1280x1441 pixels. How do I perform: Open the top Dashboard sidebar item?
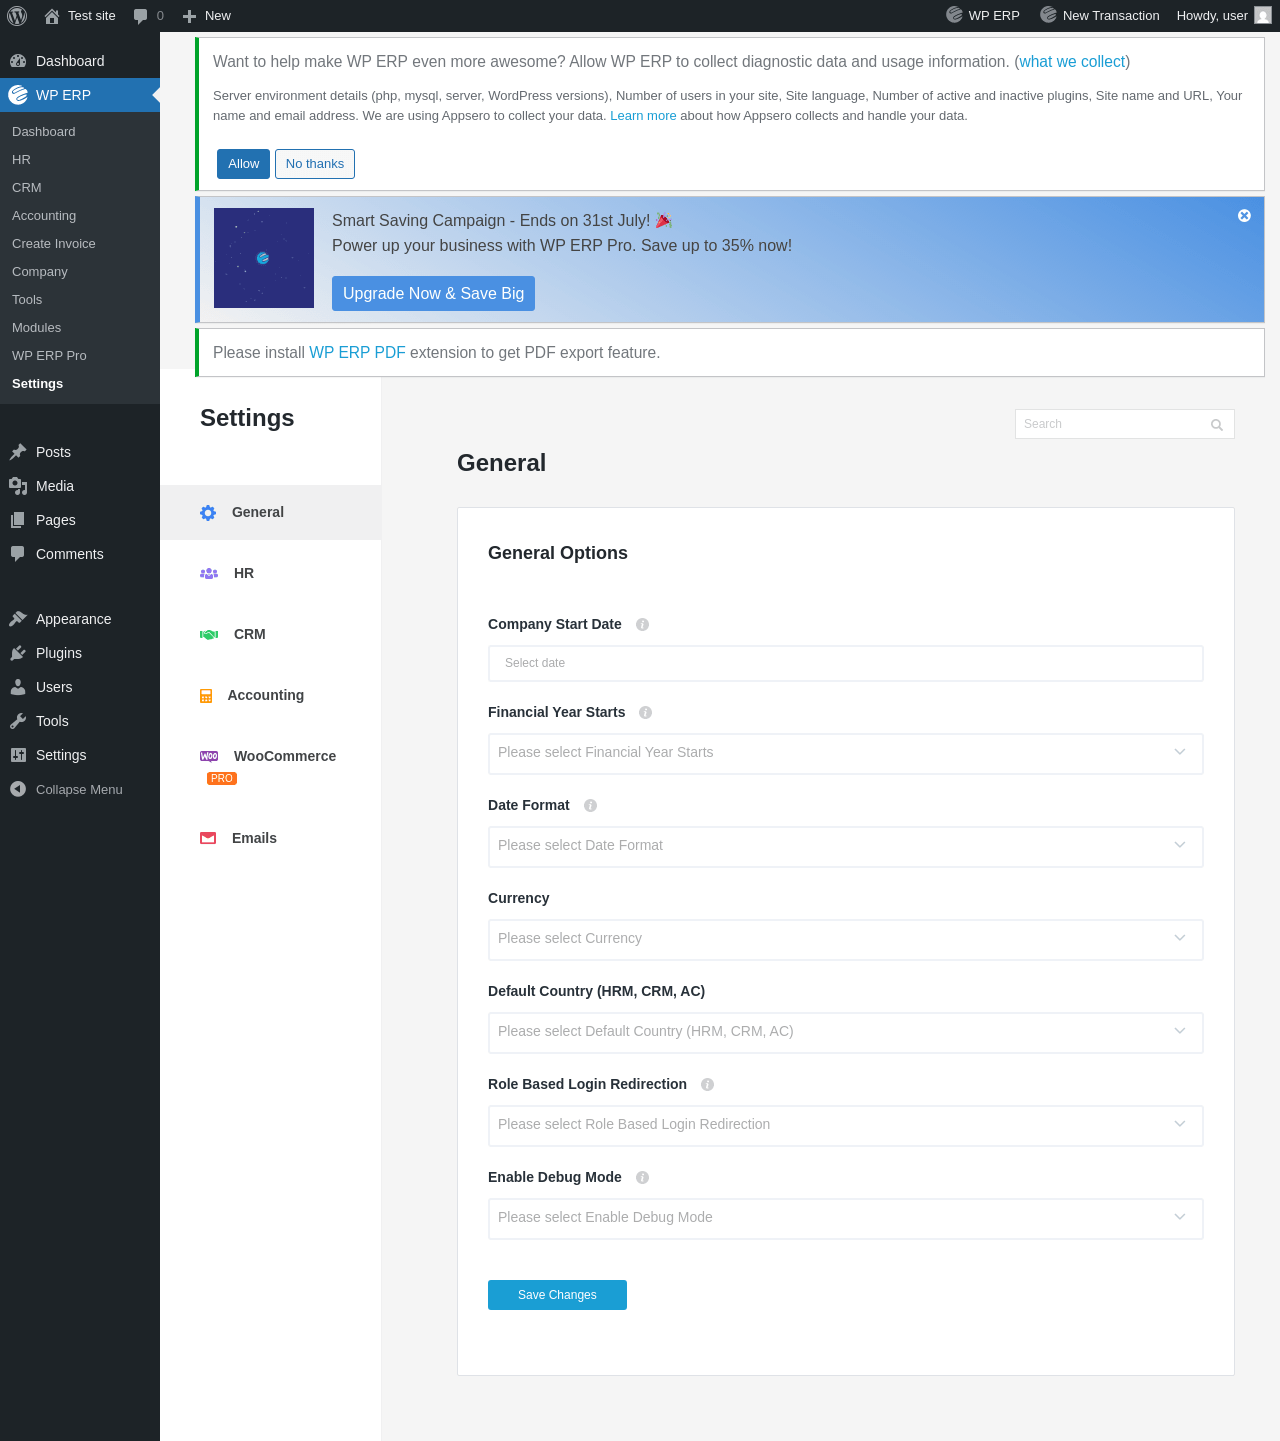(80, 61)
